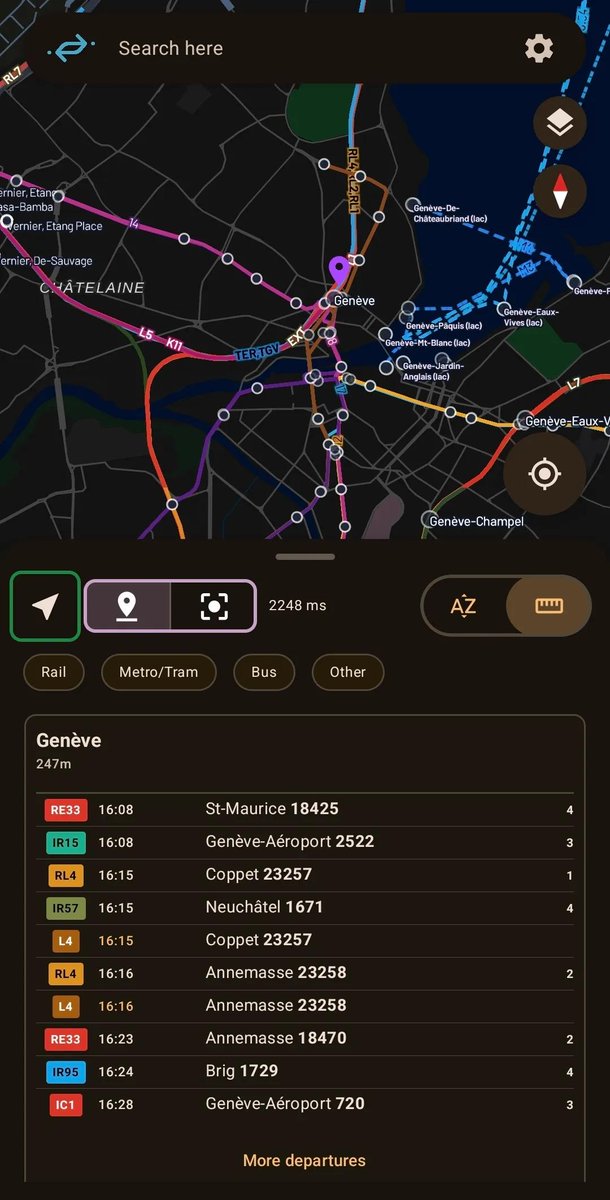Select pin location mode toggle
This screenshot has height=1200, width=610.
click(127, 605)
